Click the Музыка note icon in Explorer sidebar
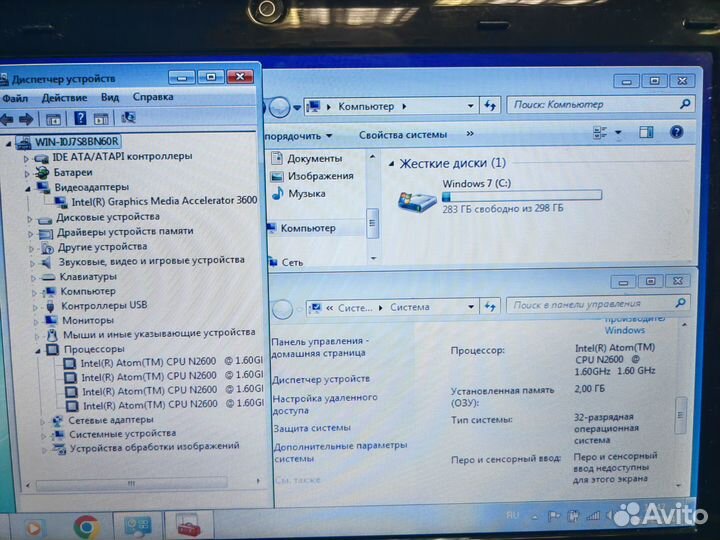 click(x=277, y=193)
